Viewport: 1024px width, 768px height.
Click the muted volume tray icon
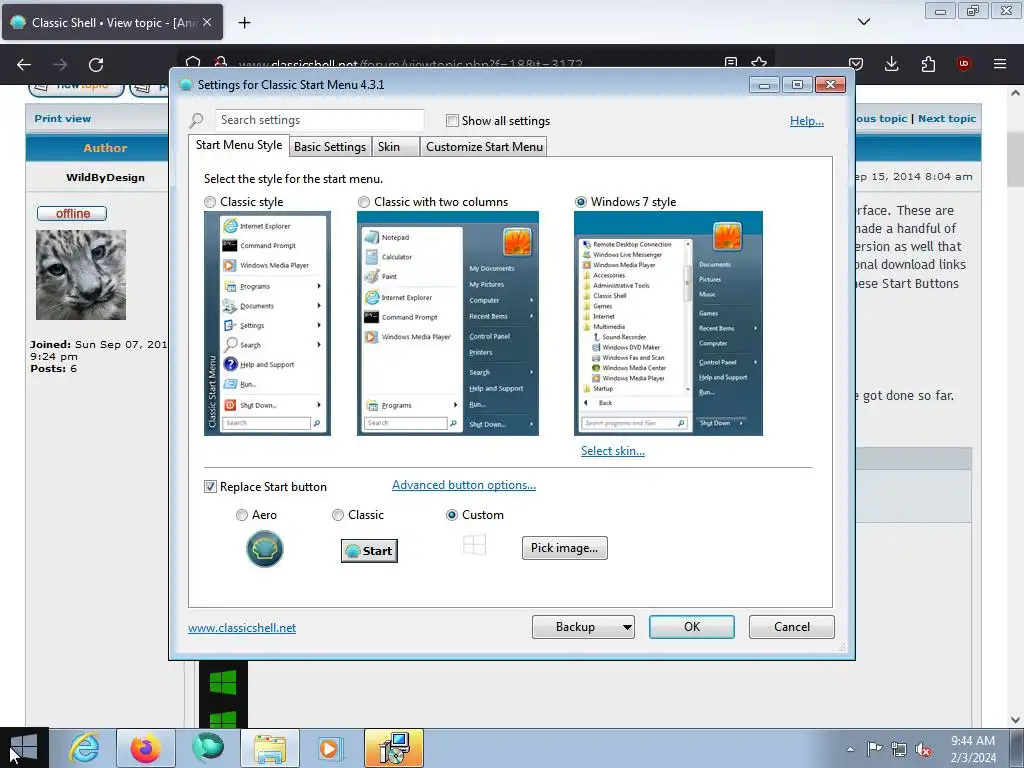click(x=923, y=749)
